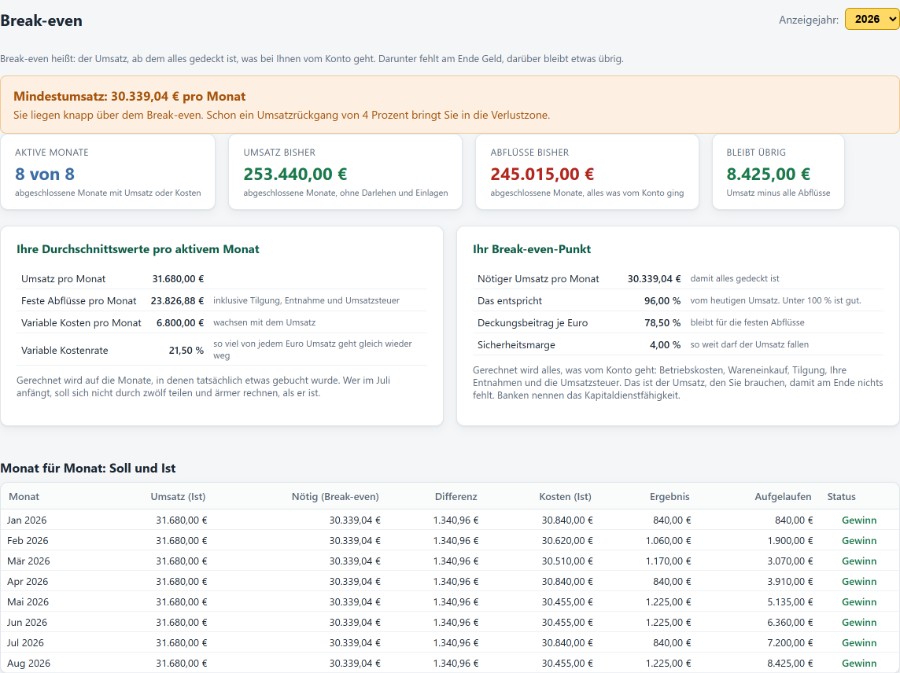Select the 'Aktive Monate' value 8 von 8
Screen dimensions: 900x673
(45, 174)
